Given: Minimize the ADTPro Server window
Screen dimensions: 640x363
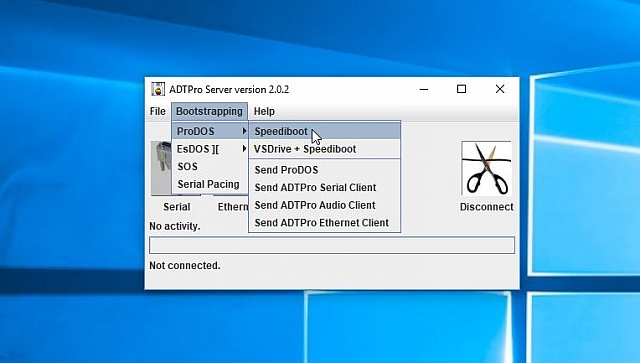Looking at the screenshot, I should coord(424,89).
